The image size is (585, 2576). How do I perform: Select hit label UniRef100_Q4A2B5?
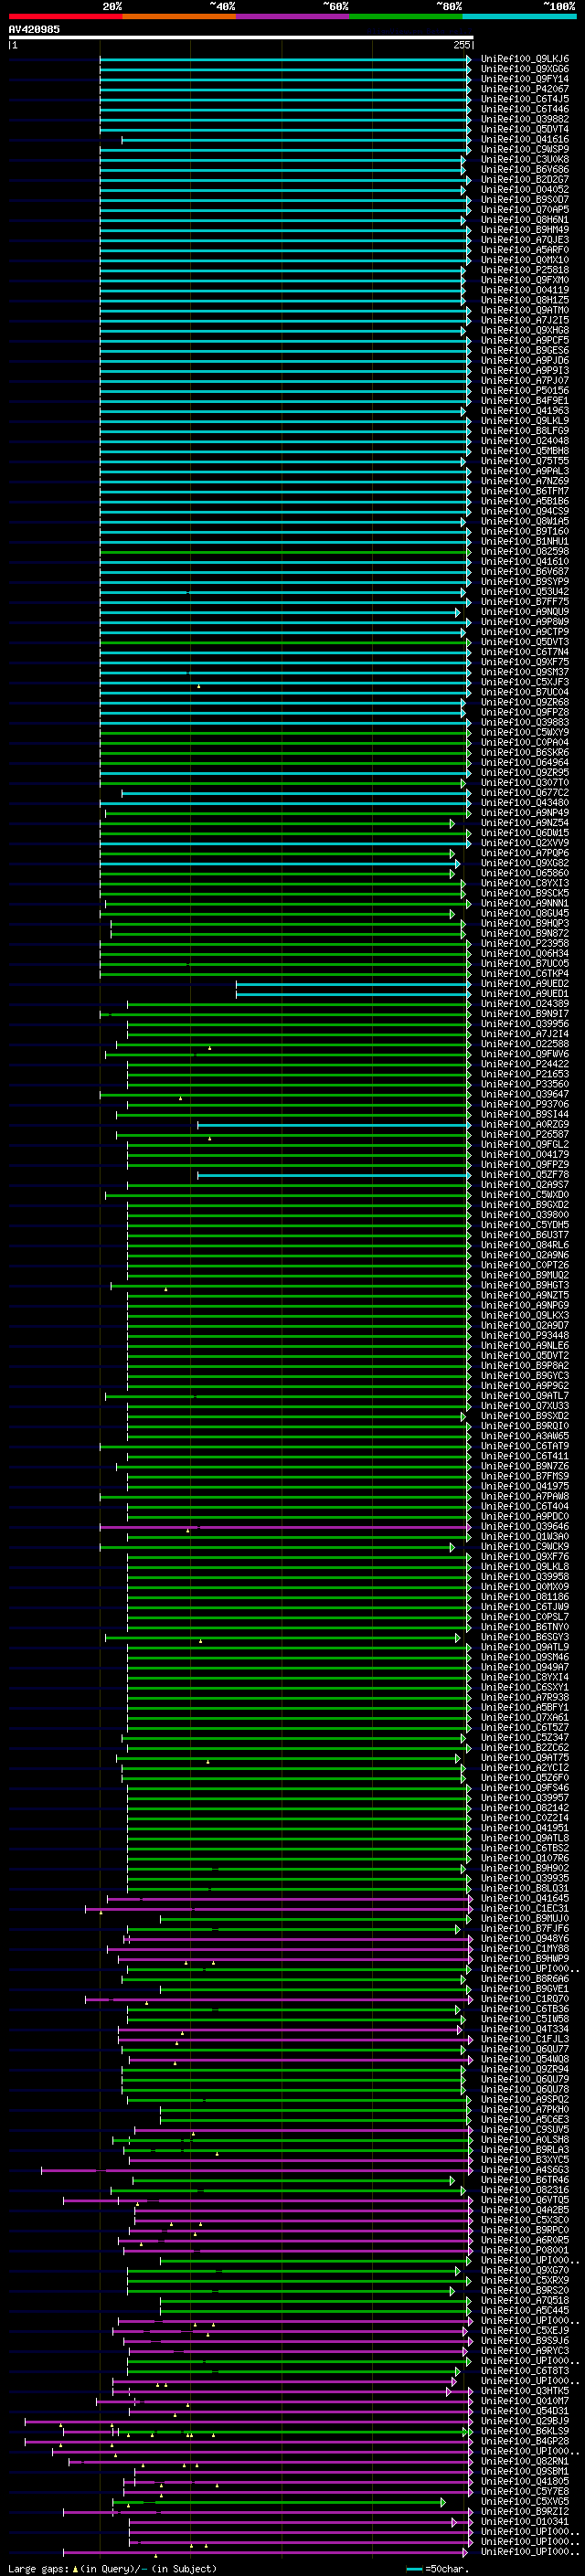(525, 2210)
